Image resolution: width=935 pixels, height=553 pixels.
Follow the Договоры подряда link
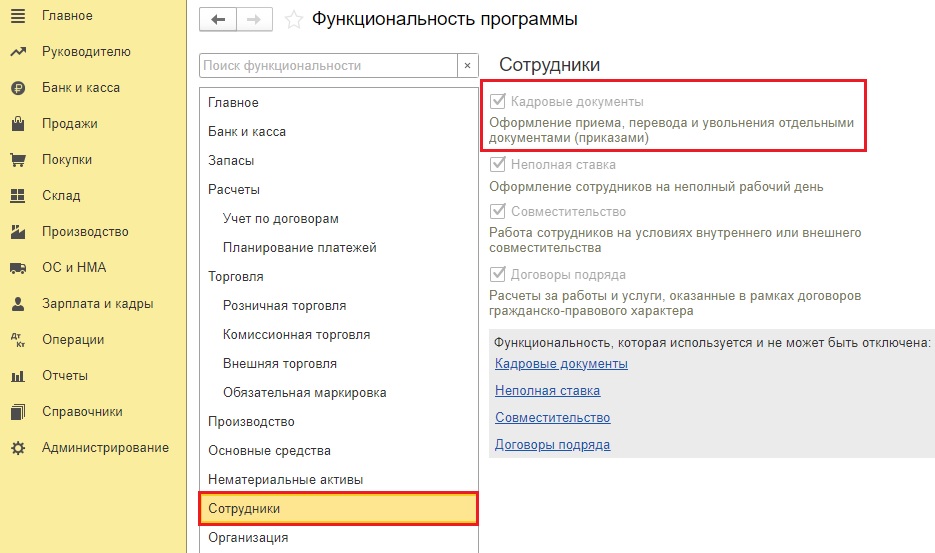pos(553,445)
